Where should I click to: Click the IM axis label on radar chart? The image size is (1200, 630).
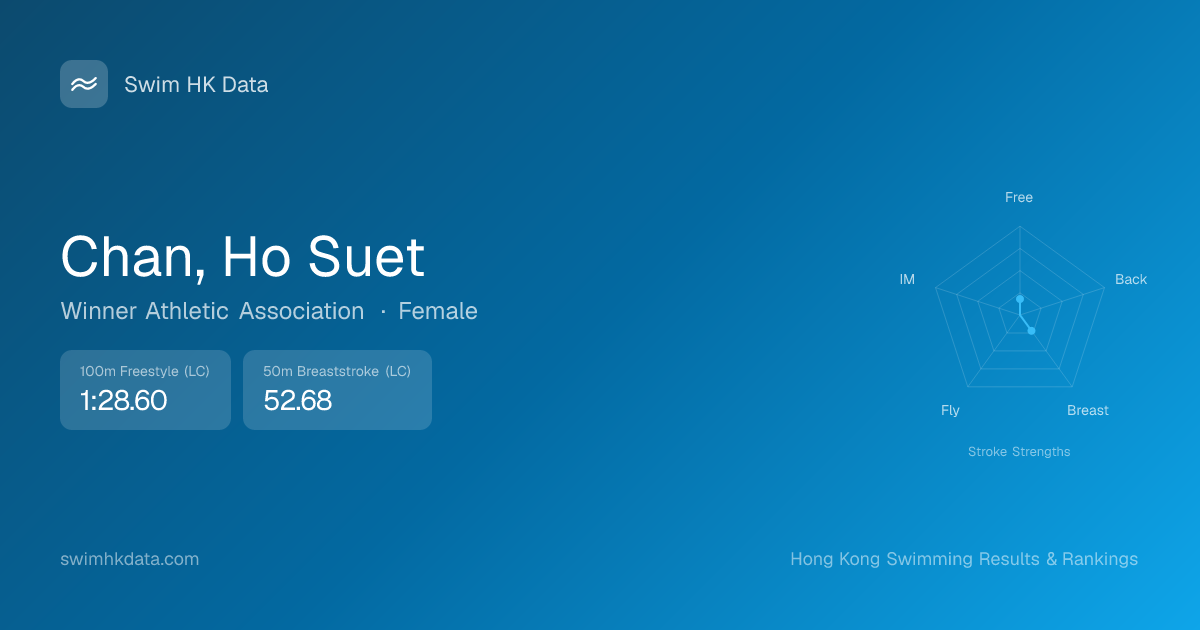pos(907,279)
